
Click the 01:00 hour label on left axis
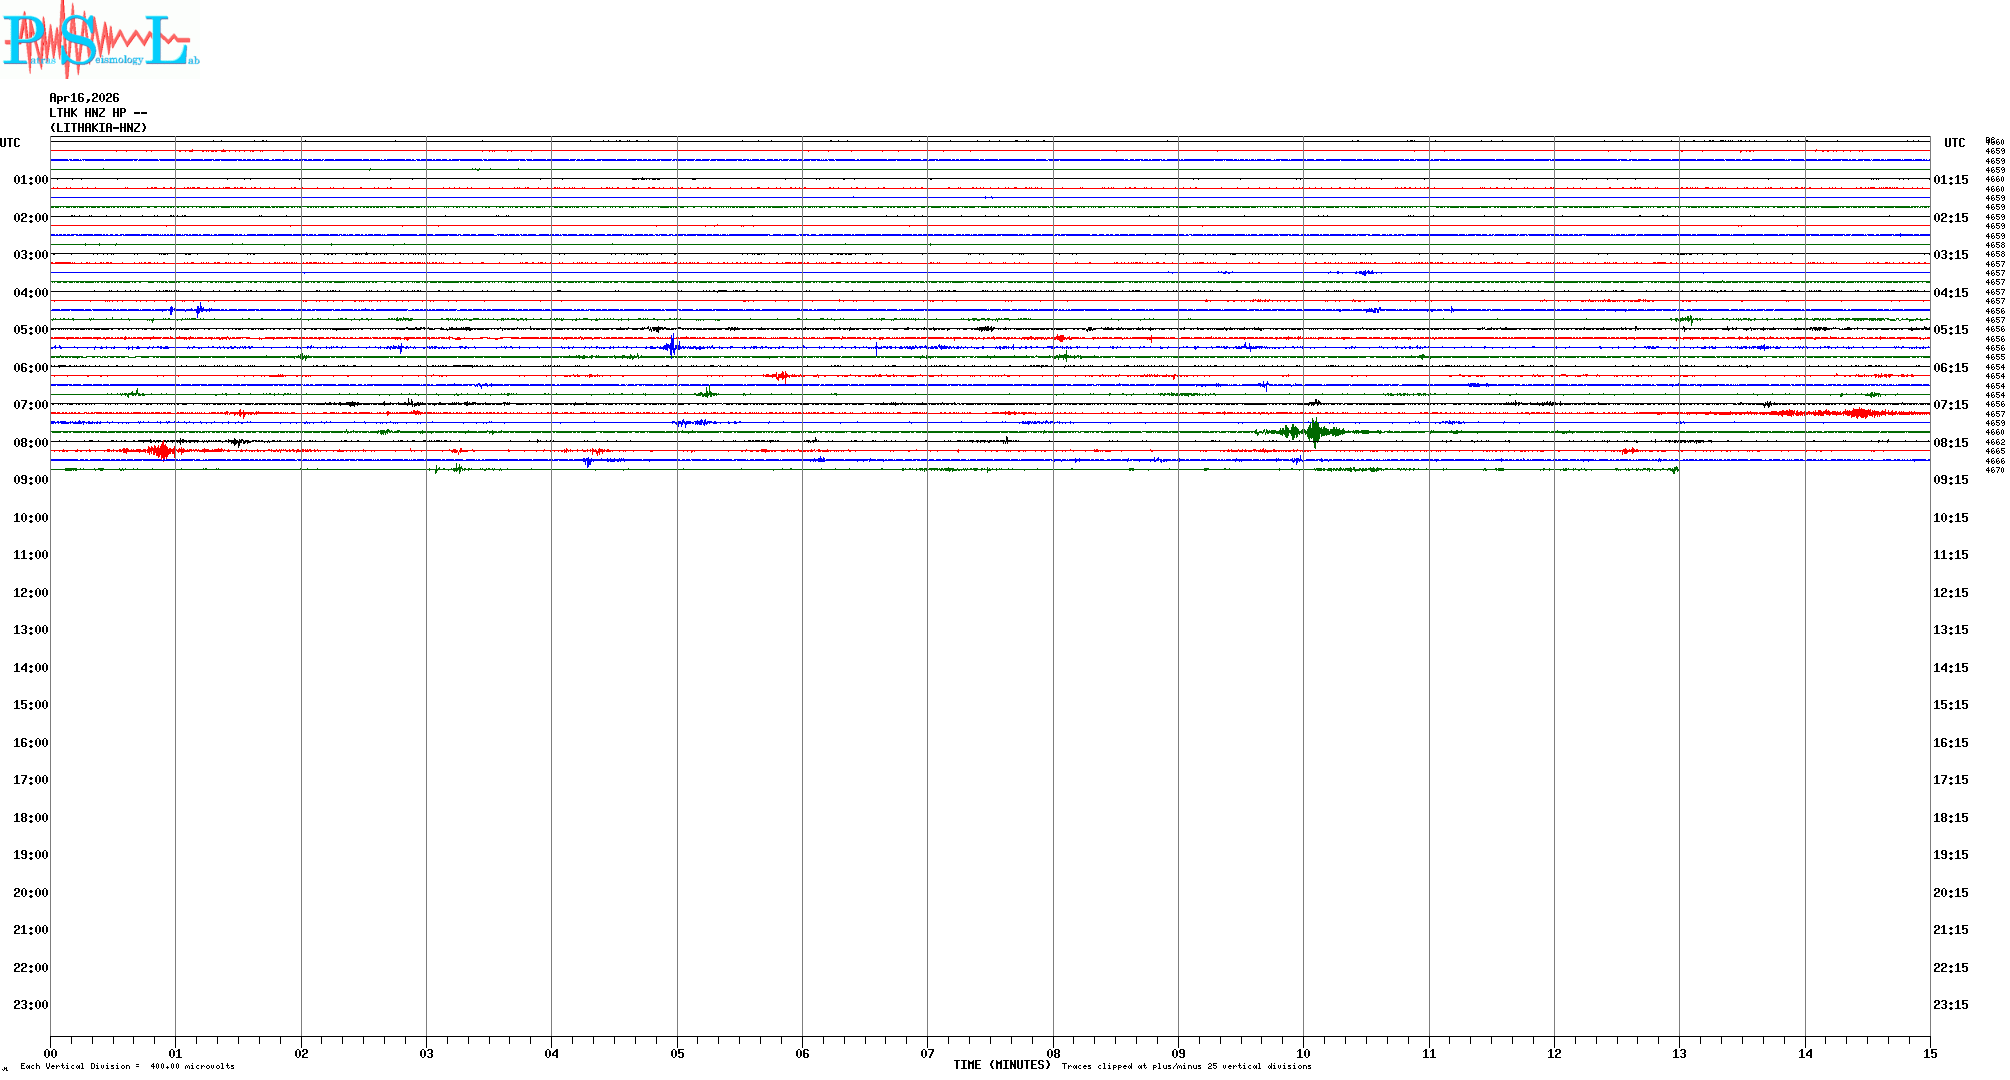[x=30, y=180]
